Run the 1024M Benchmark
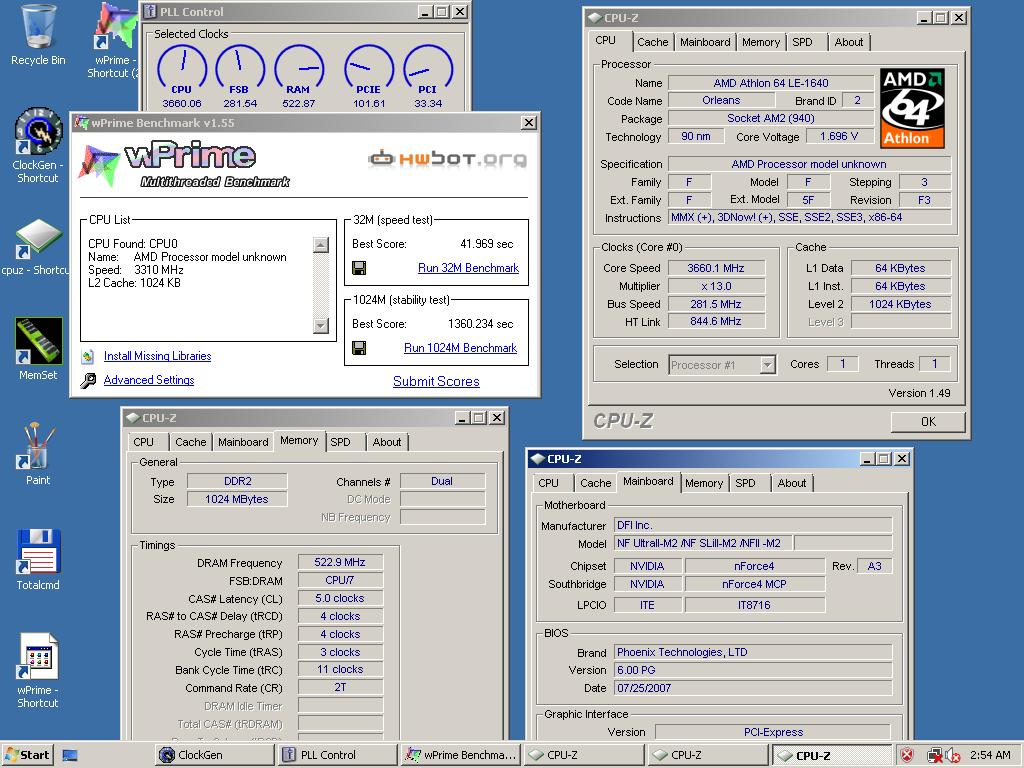This screenshot has height=768, width=1024. [x=460, y=348]
